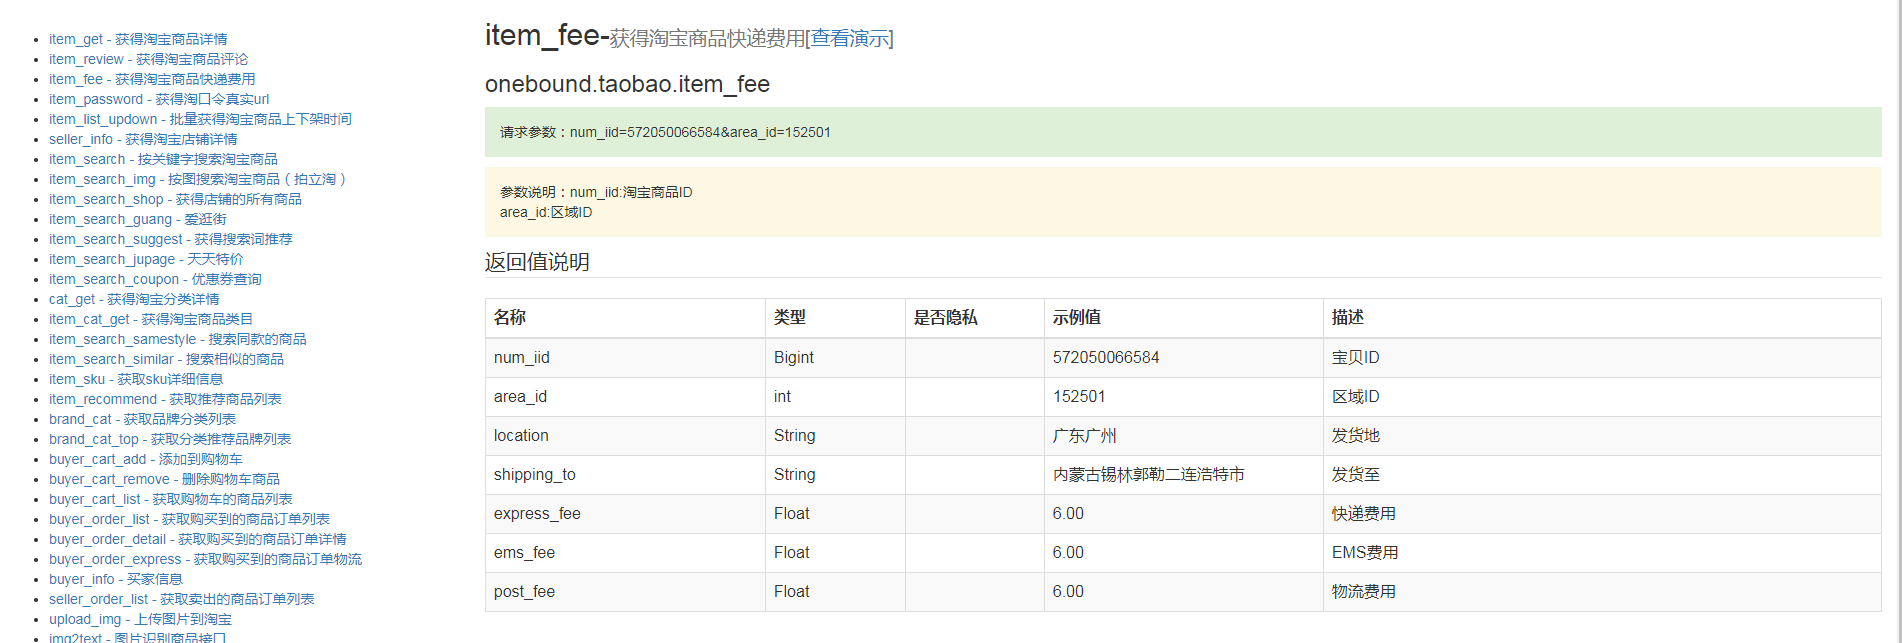Select the express_fee name cell
The width and height of the screenshot is (1902, 643).
[625, 513]
